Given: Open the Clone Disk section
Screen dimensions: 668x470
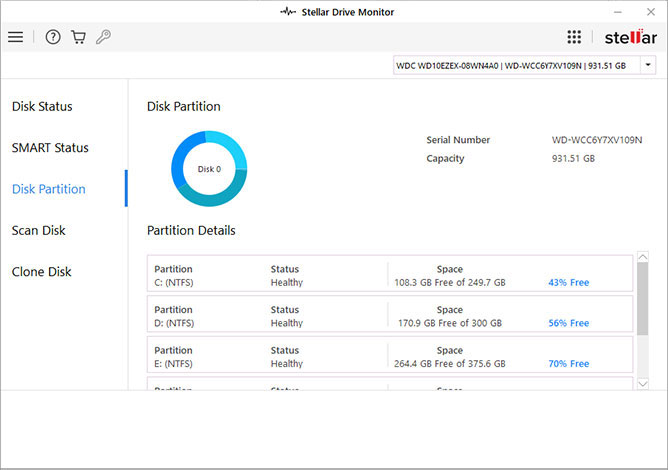Looking at the screenshot, I should coord(41,271).
